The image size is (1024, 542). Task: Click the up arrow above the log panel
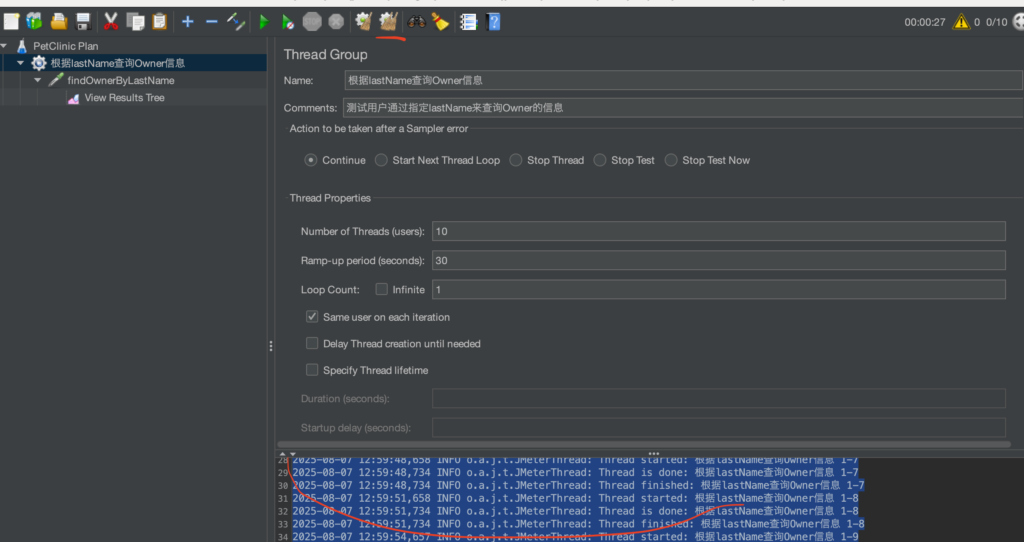tap(283, 453)
